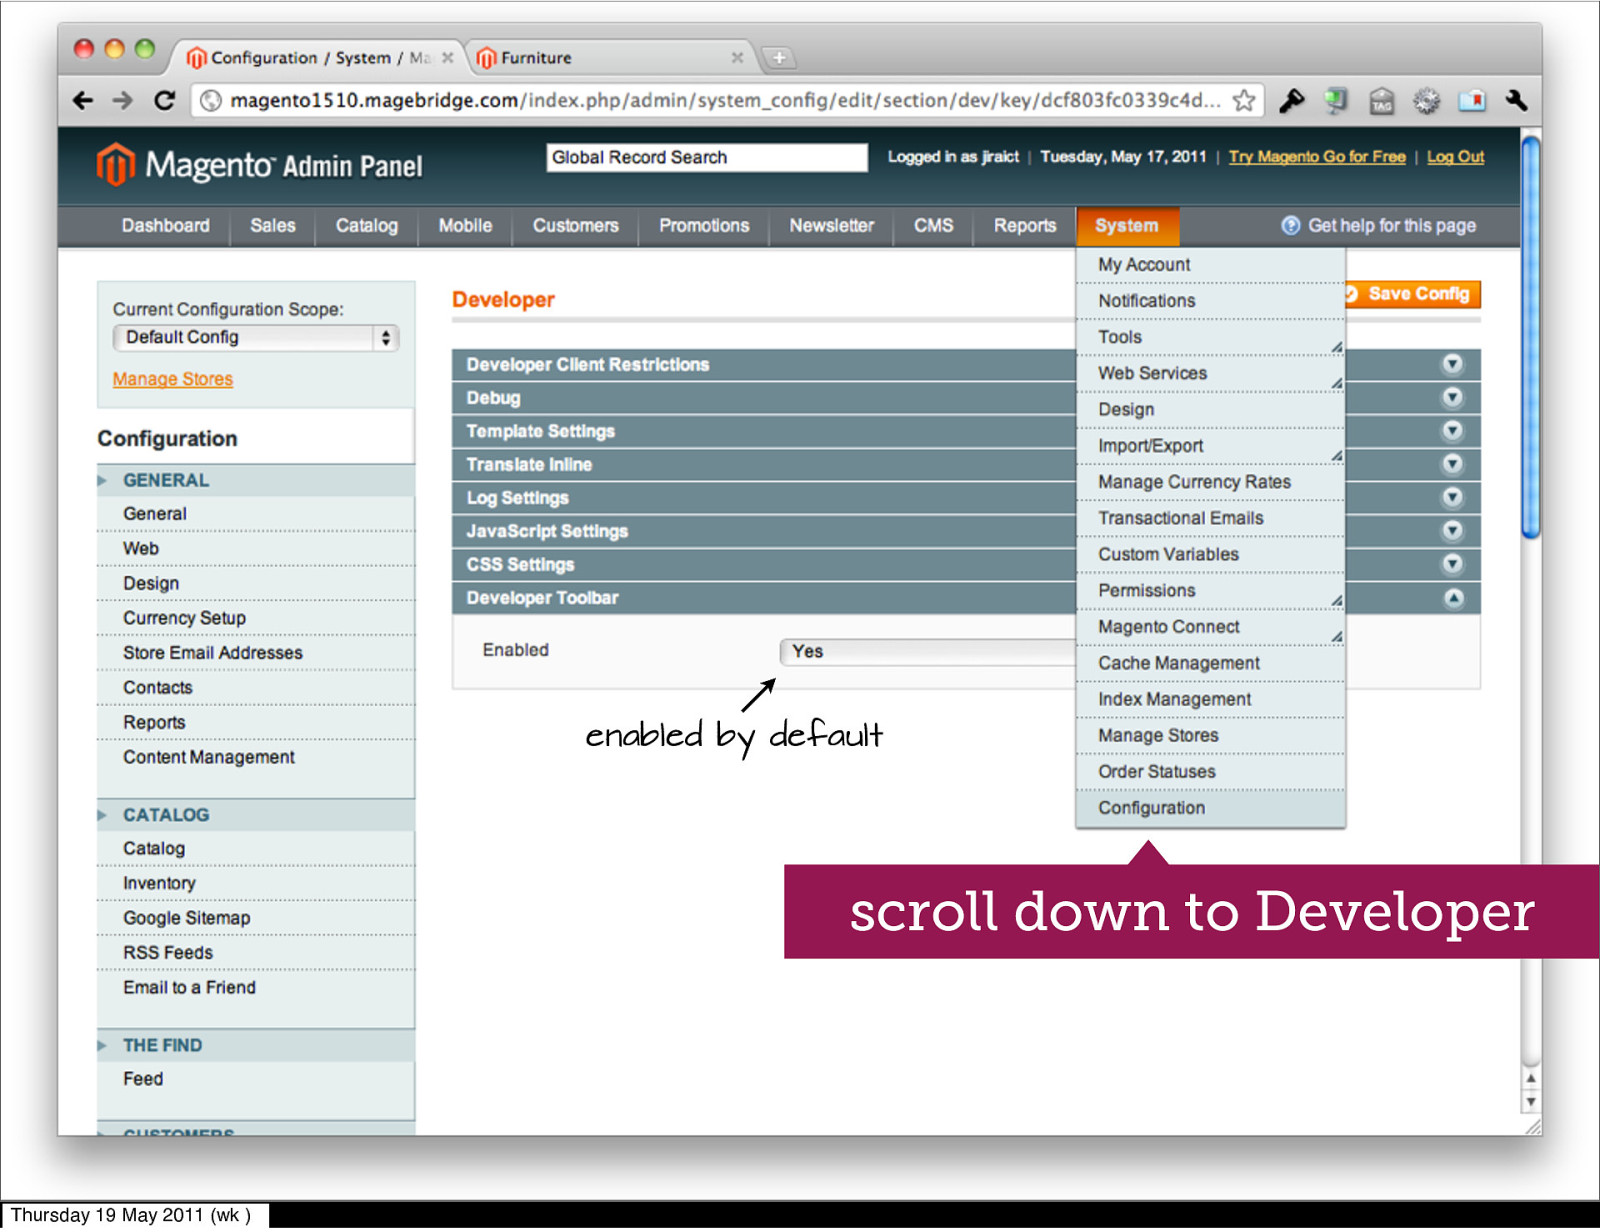
Task: Open the browser wrench menu
Action: coord(1516,100)
